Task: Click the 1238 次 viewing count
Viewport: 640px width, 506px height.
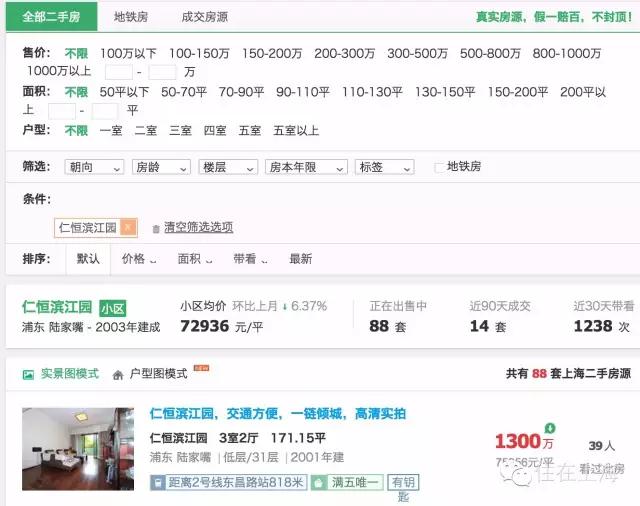Action: coord(602,326)
